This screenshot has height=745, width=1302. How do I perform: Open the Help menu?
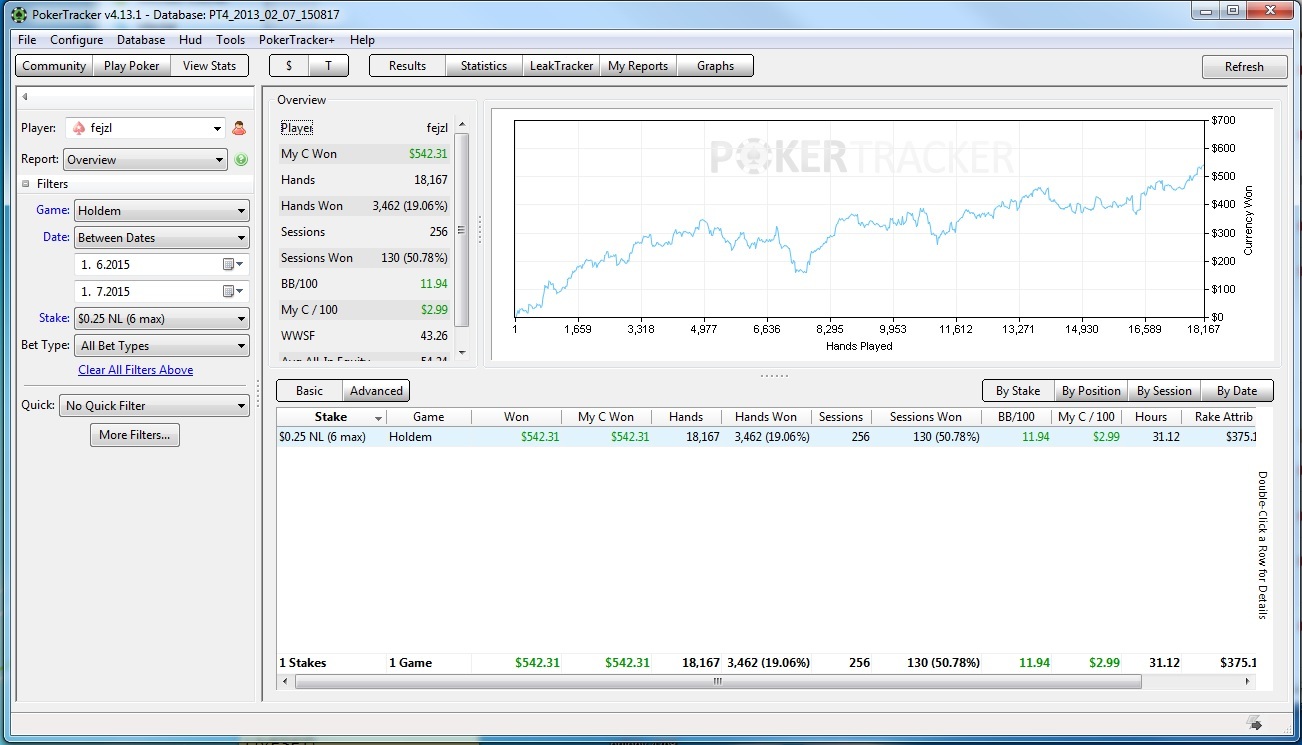point(362,40)
